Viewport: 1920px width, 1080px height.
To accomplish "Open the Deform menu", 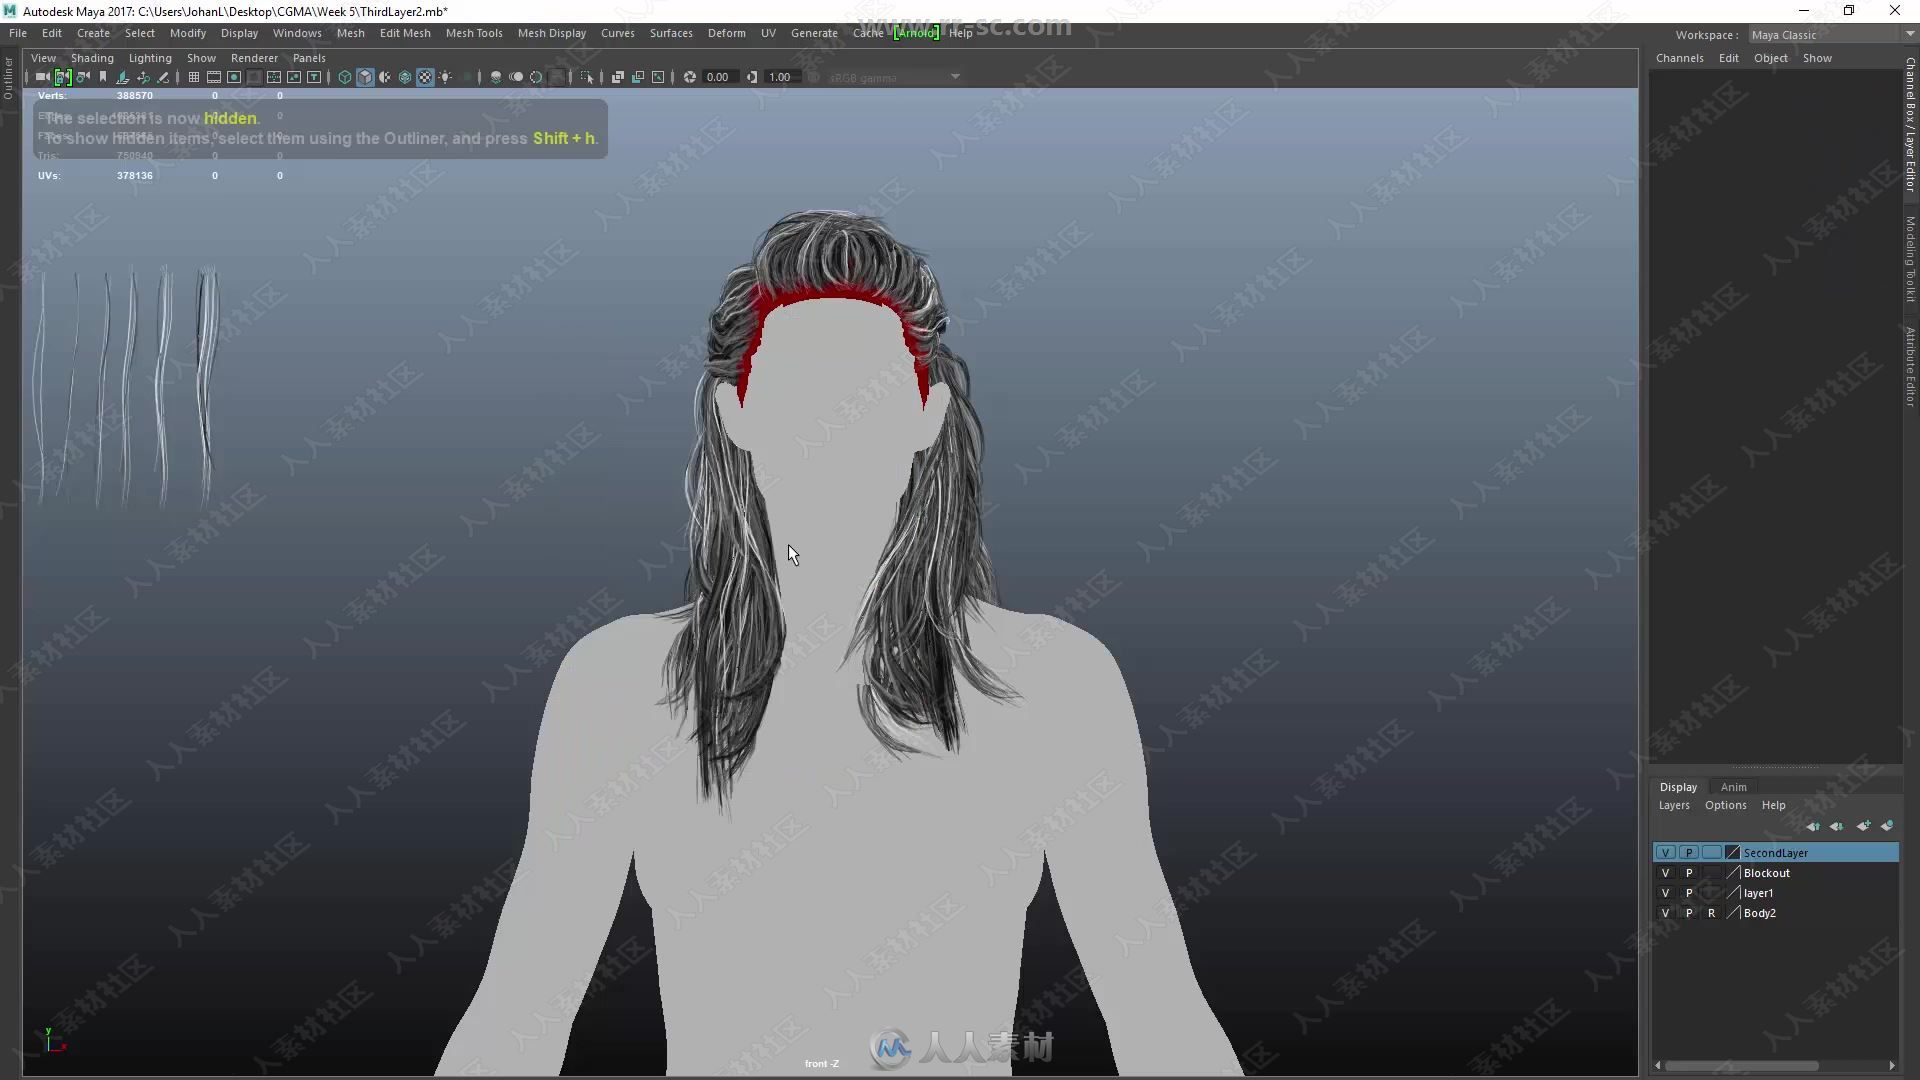I will tap(727, 33).
